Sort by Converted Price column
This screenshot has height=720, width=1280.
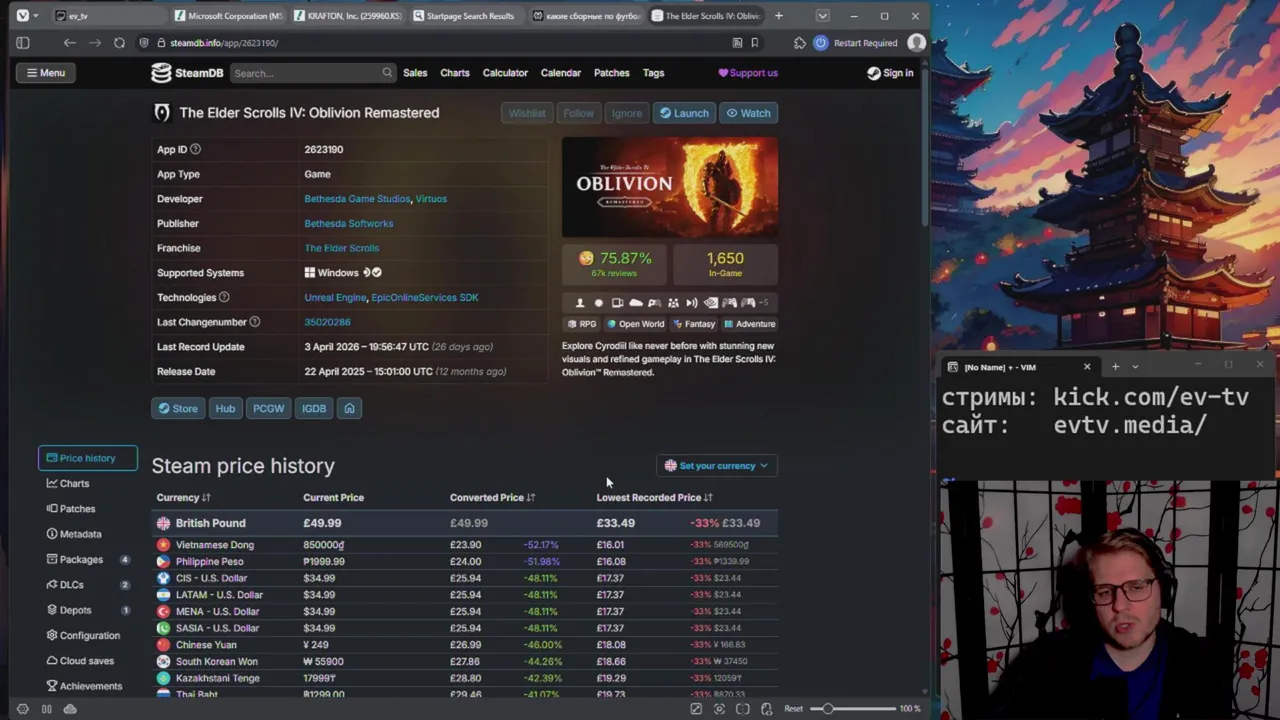[492, 497]
